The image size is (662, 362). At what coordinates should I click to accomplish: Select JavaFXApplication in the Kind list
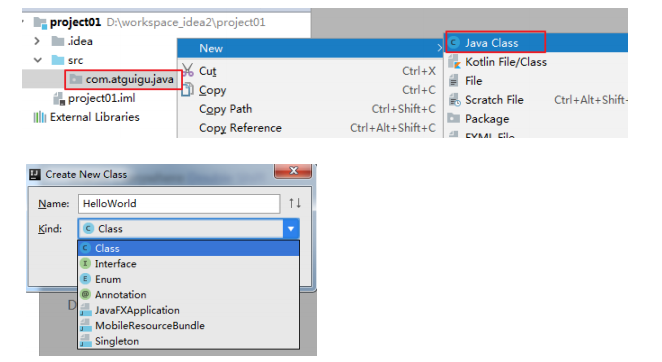pyautogui.click(x=189, y=310)
